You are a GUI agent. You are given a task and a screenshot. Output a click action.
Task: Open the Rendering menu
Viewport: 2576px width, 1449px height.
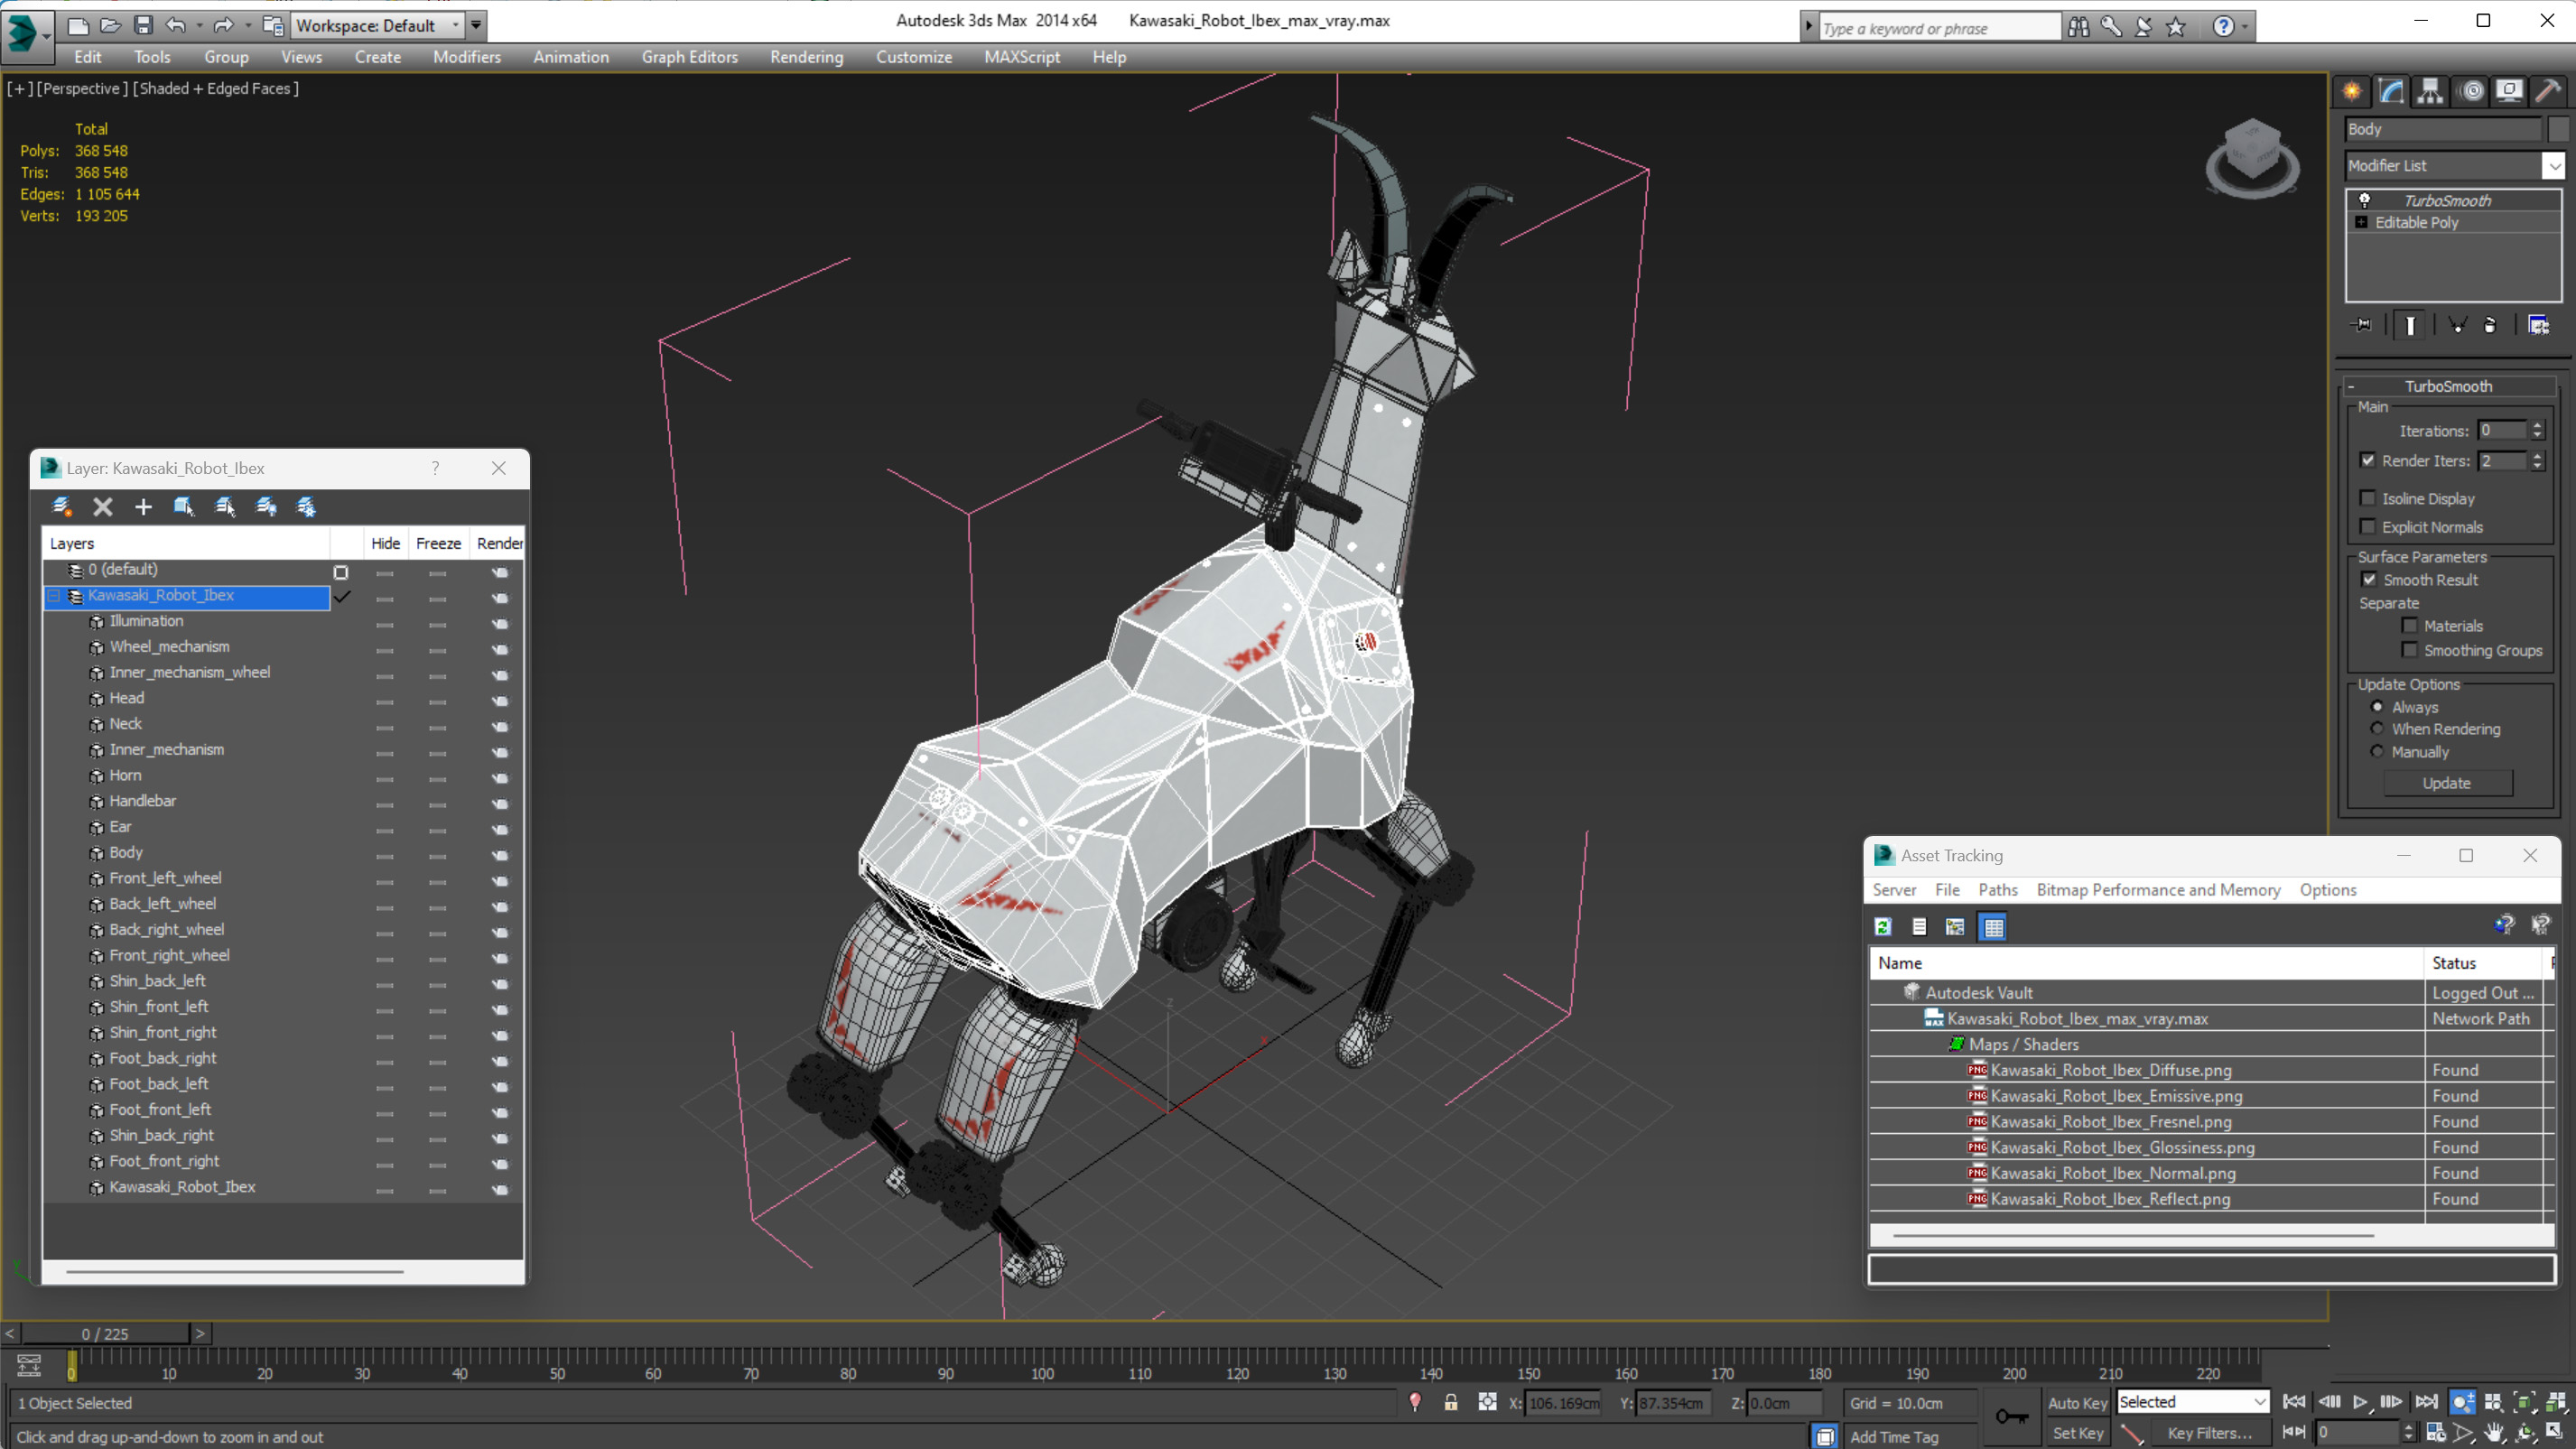pyautogui.click(x=806, y=57)
